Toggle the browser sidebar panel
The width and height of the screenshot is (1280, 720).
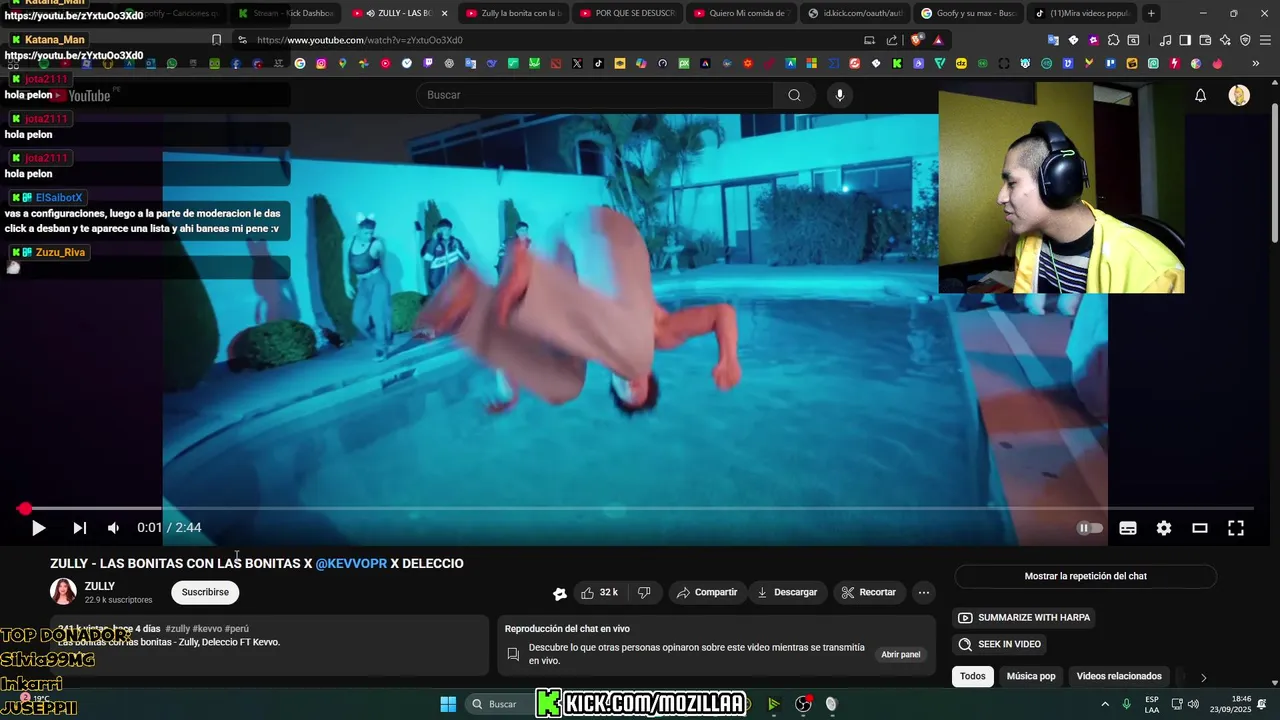click(x=1185, y=40)
